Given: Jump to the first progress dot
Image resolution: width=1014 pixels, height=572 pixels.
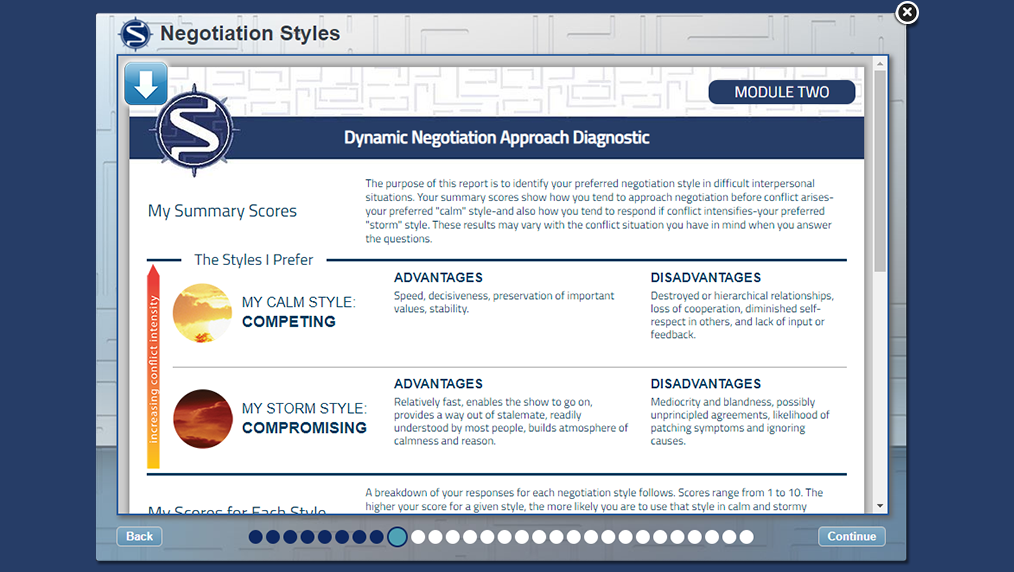Looking at the screenshot, I should click(x=256, y=537).
